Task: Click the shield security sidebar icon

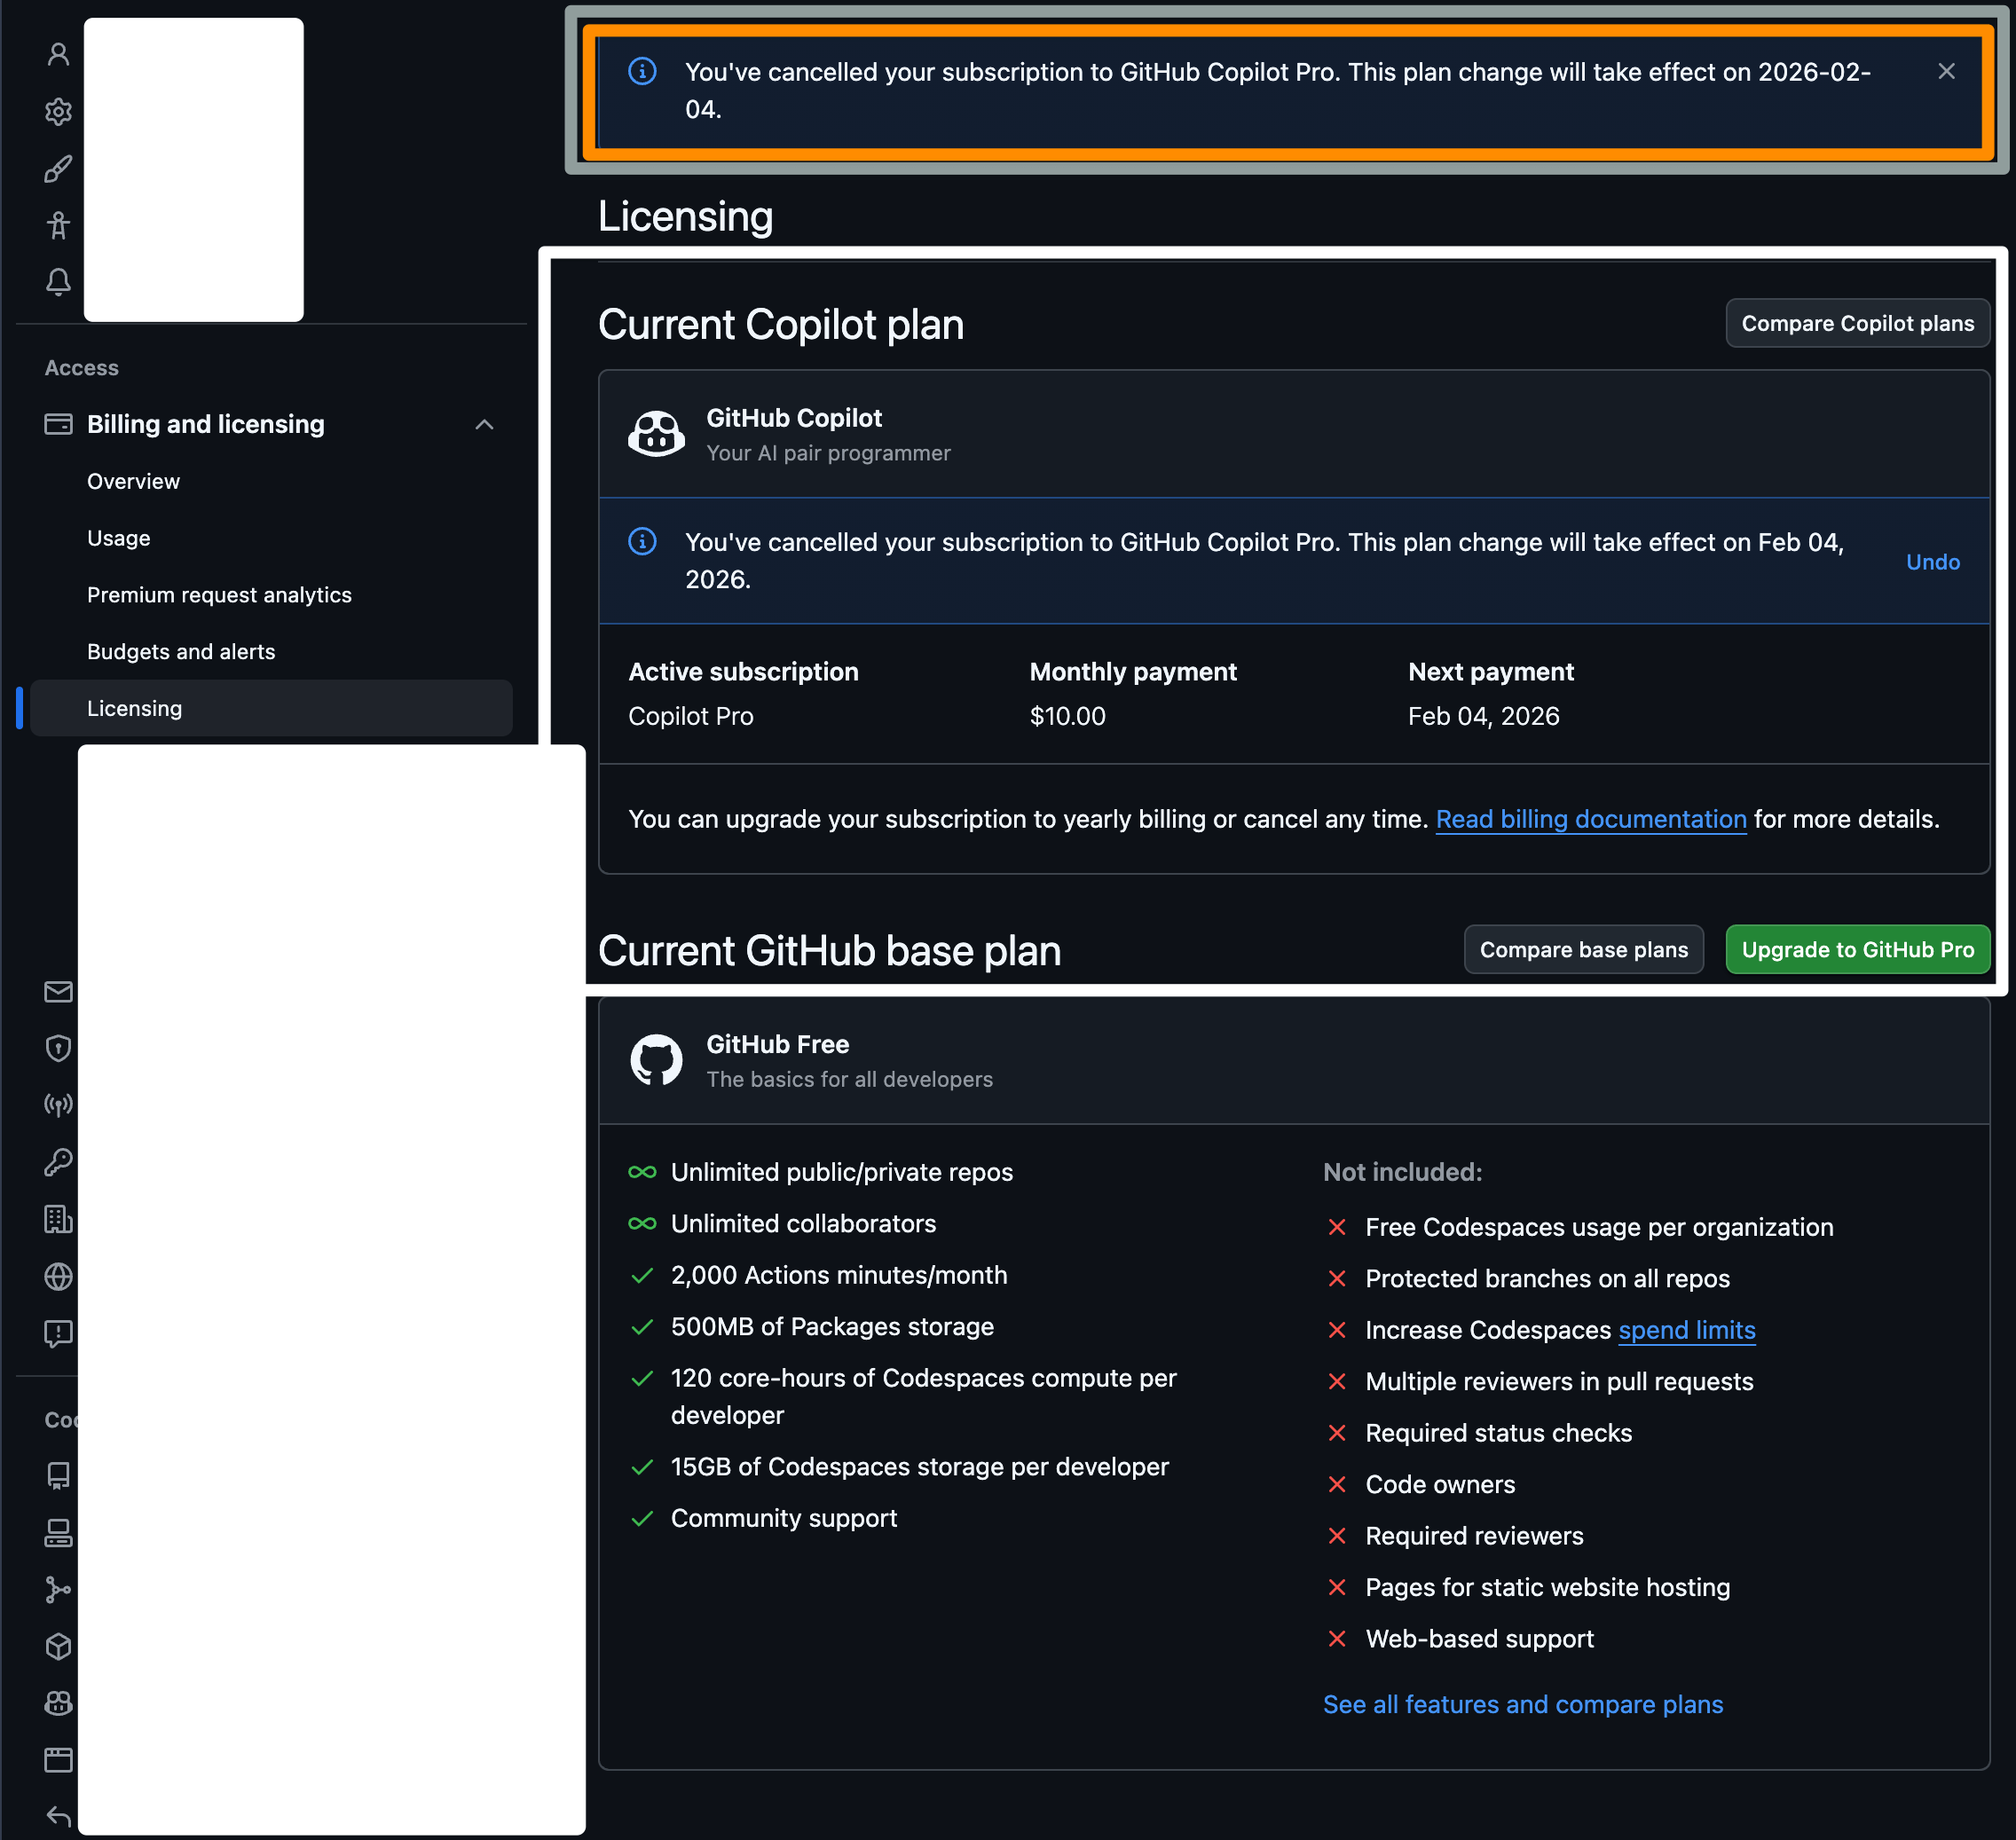Action: [x=58, y=1048]
